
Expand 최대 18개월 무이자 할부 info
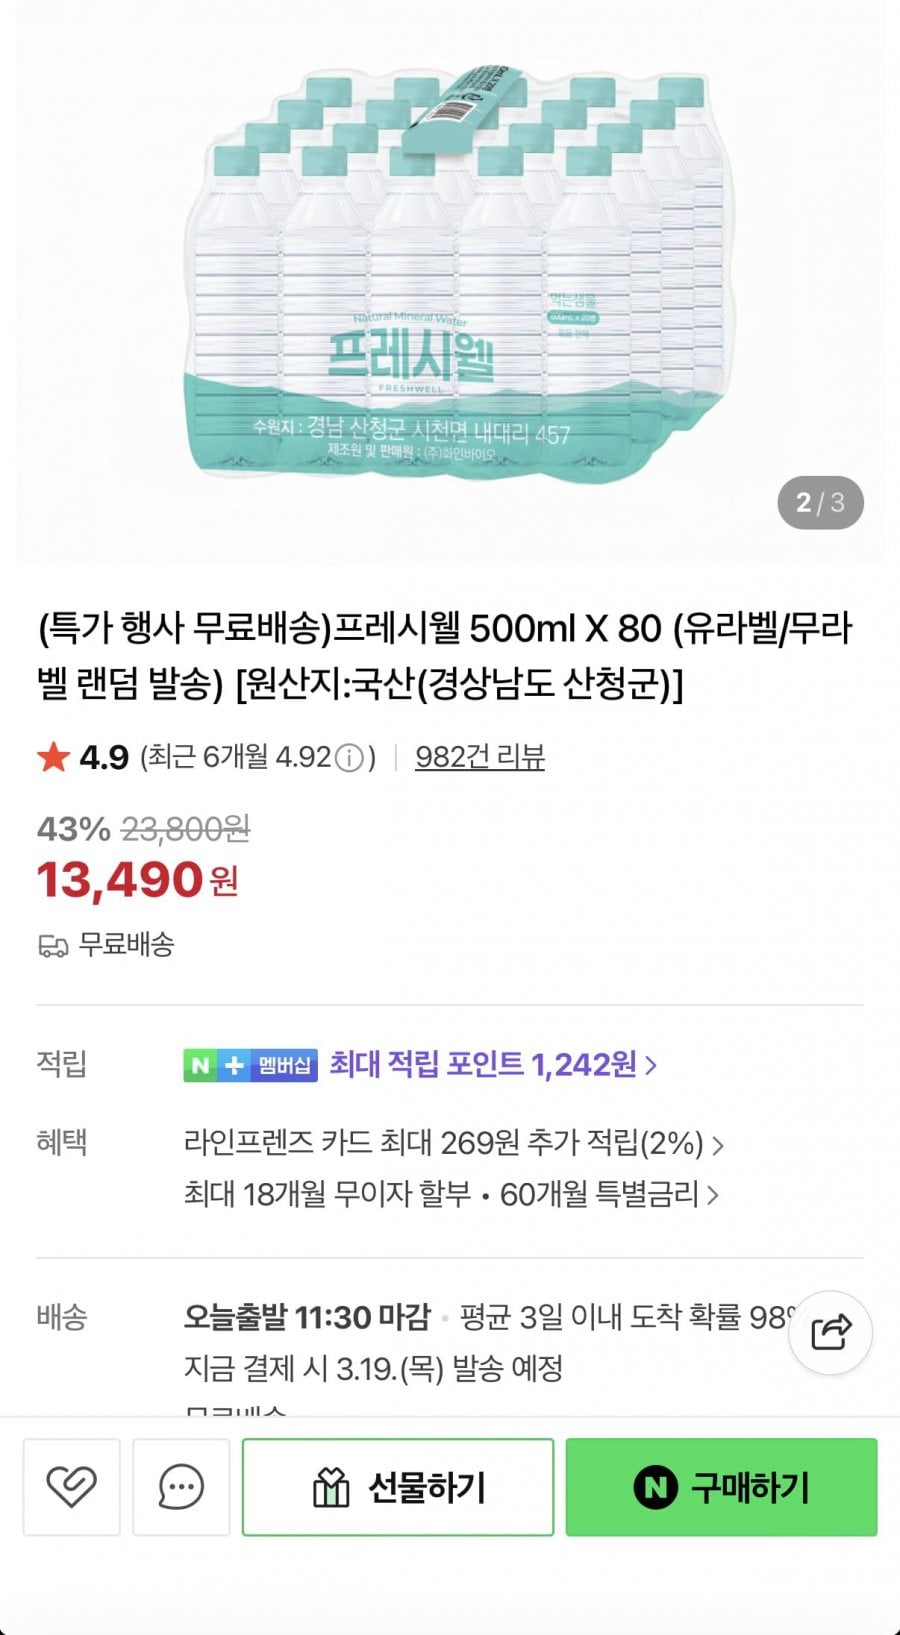[x=451, y=1194]
